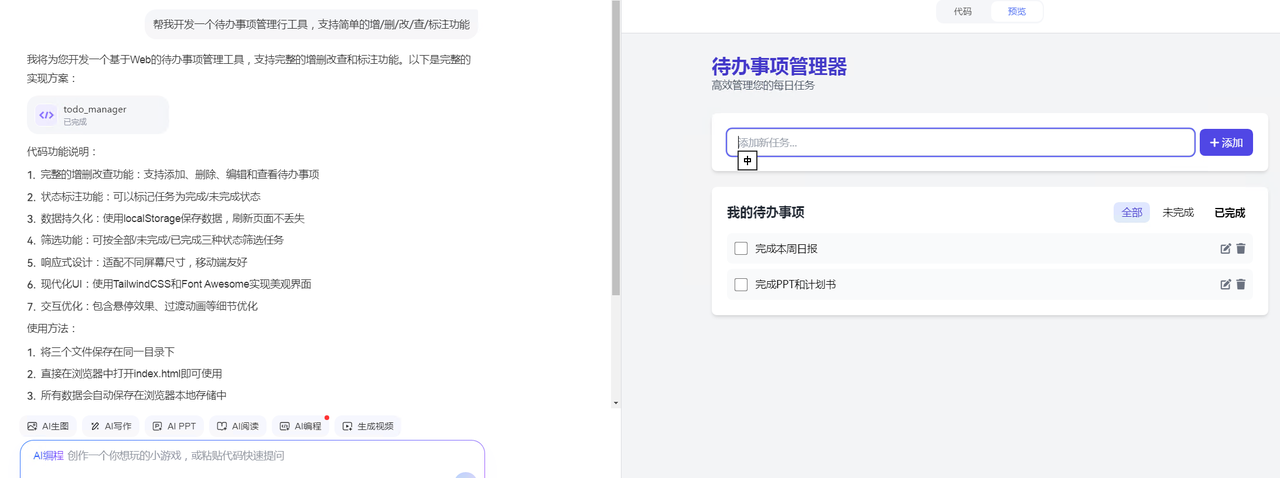The height and width of the screenshot is (478, 1280).
Task: Open the AI阅读 tool
Action: (238, 426)
